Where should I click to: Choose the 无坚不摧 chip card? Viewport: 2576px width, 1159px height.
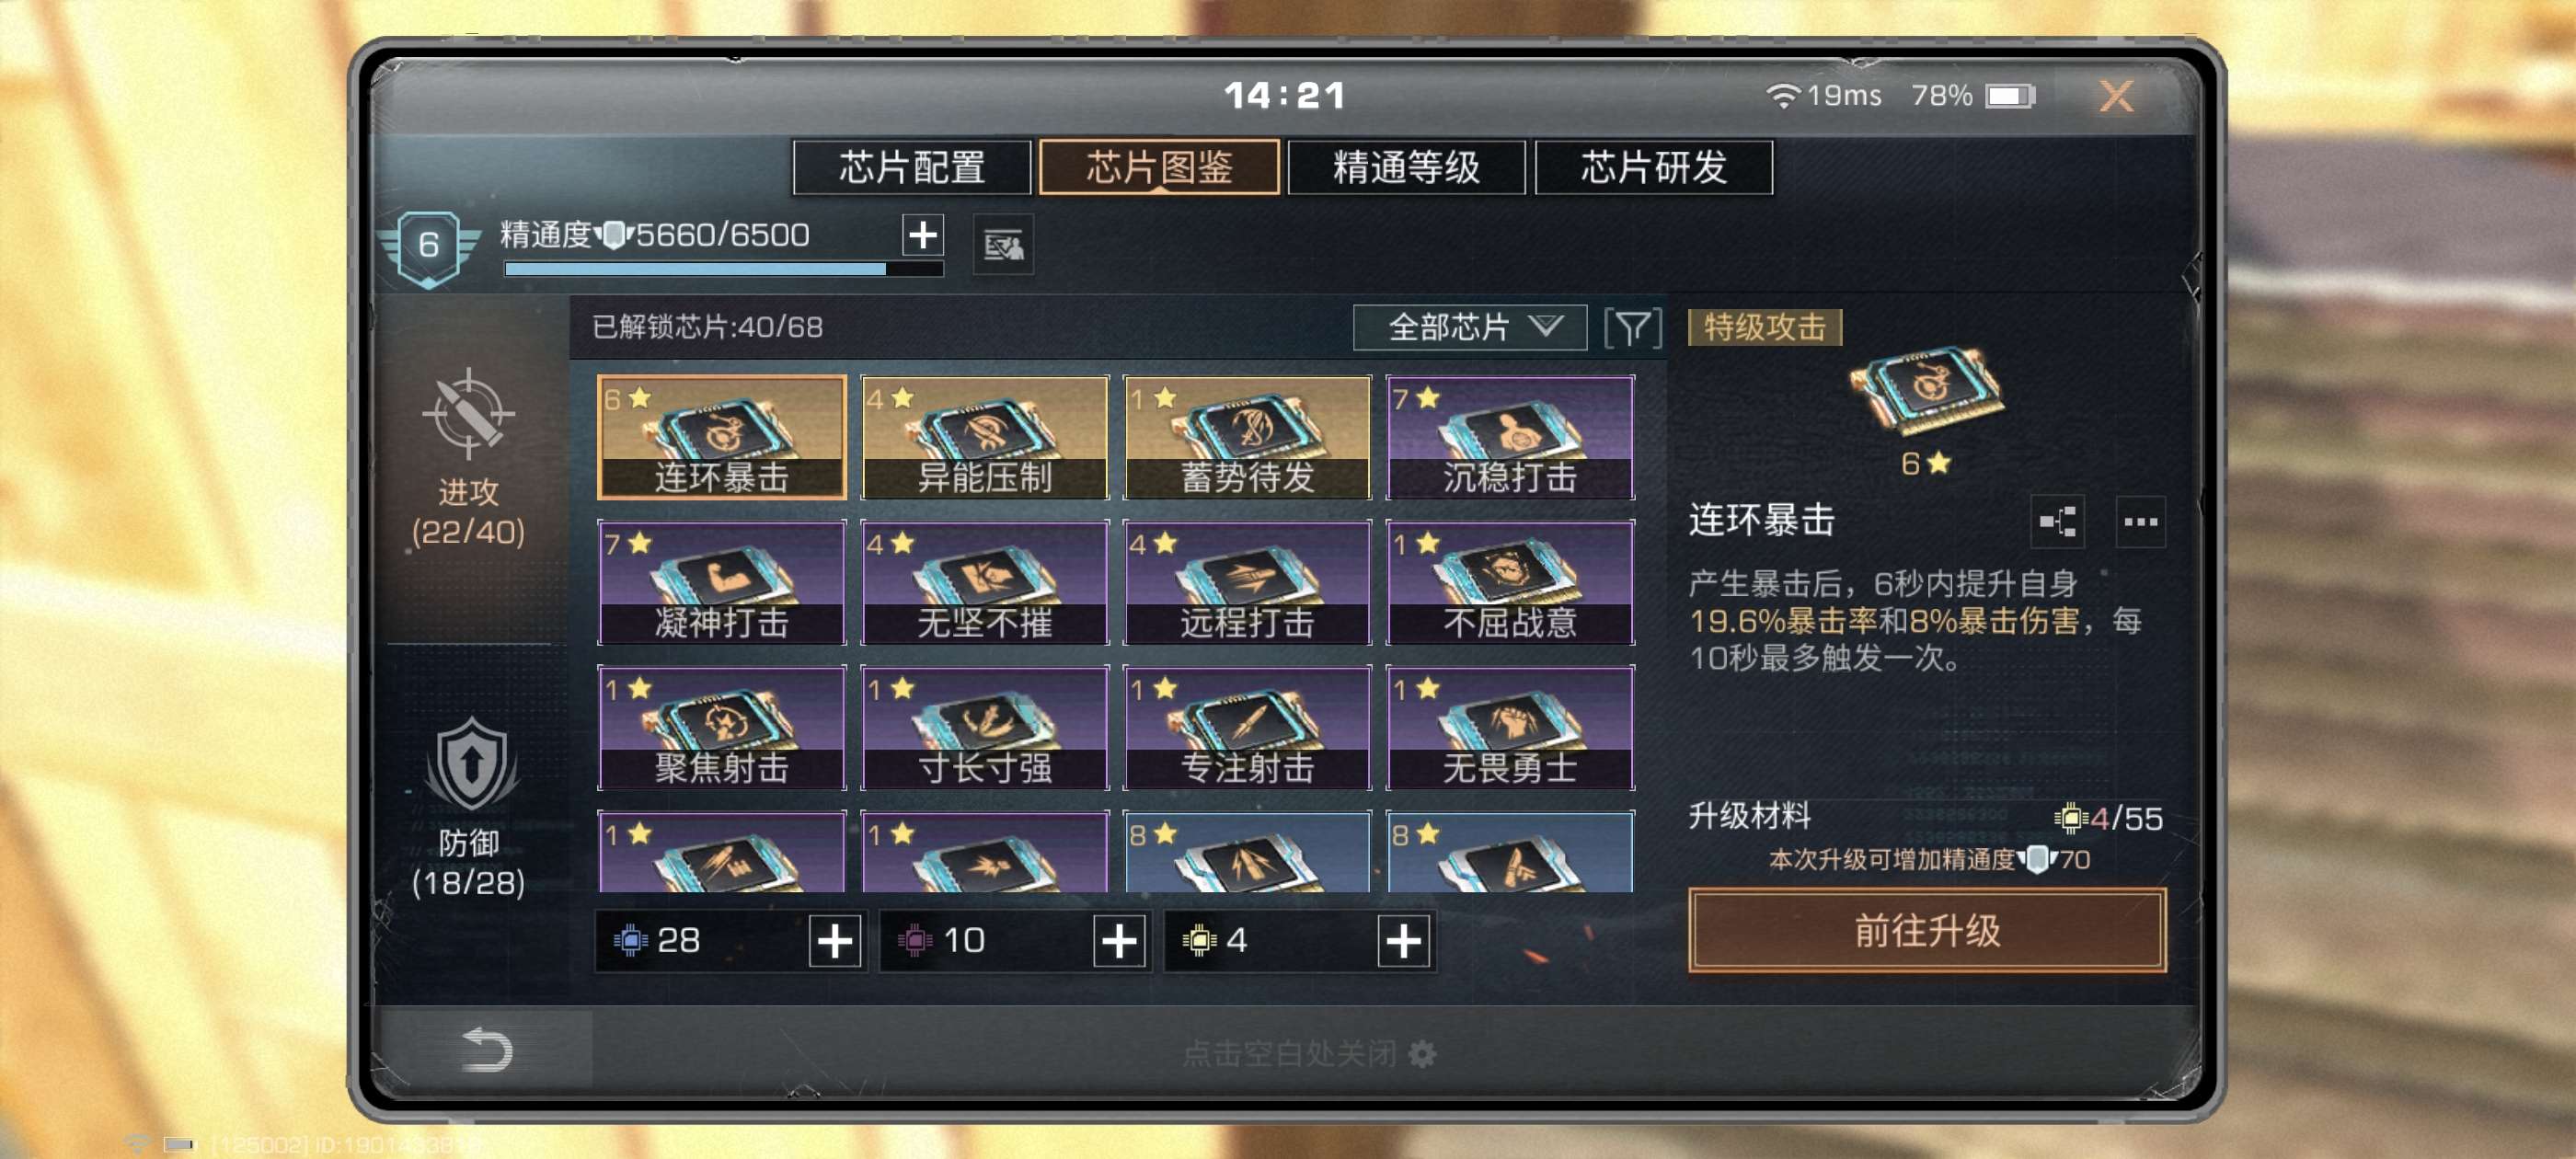point(985,582)
